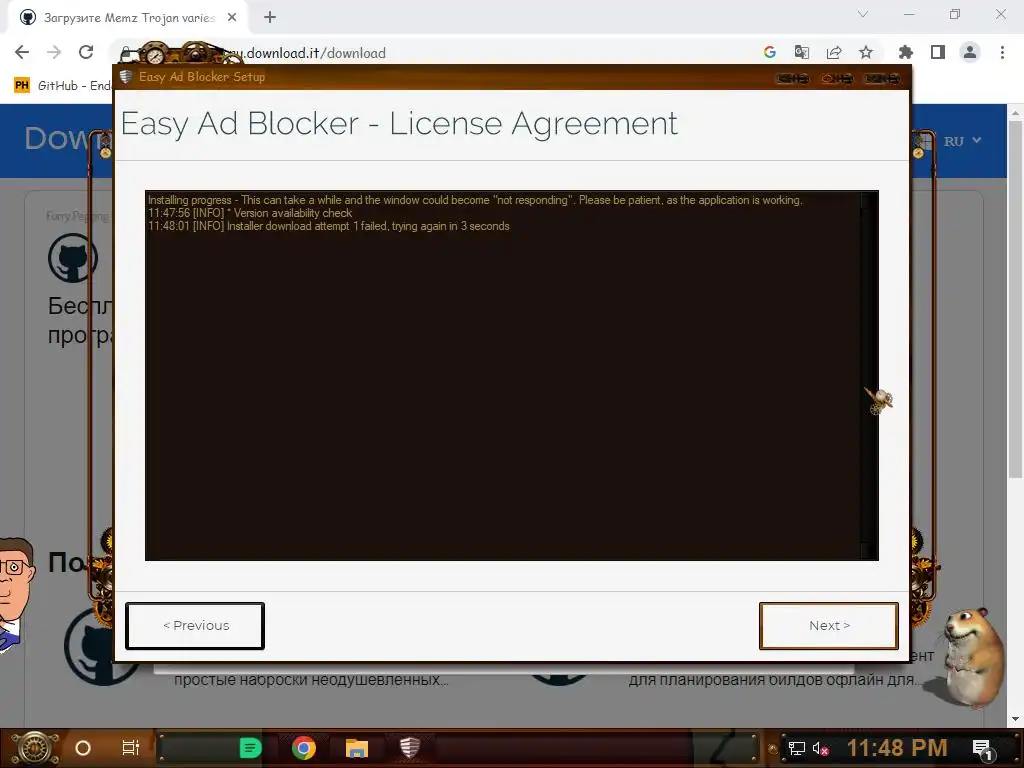The image size is (1024, 768).
Task: Open Cortana search circle
Action: [83, 748]
